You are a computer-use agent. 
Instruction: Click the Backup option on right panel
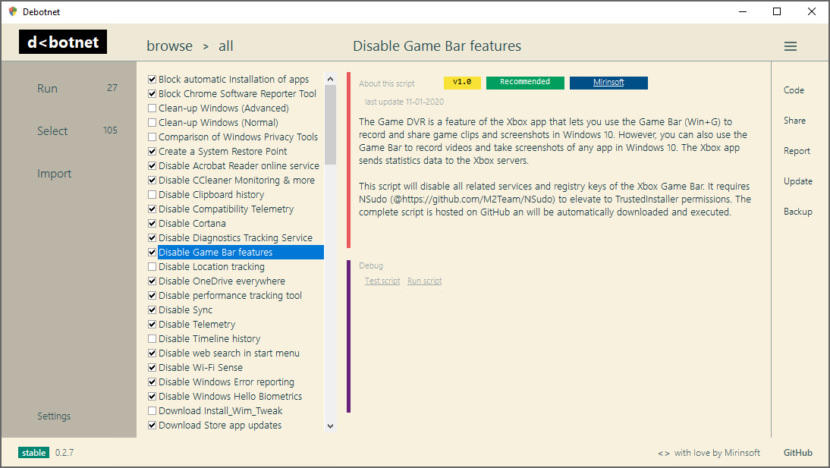[797, 212]
